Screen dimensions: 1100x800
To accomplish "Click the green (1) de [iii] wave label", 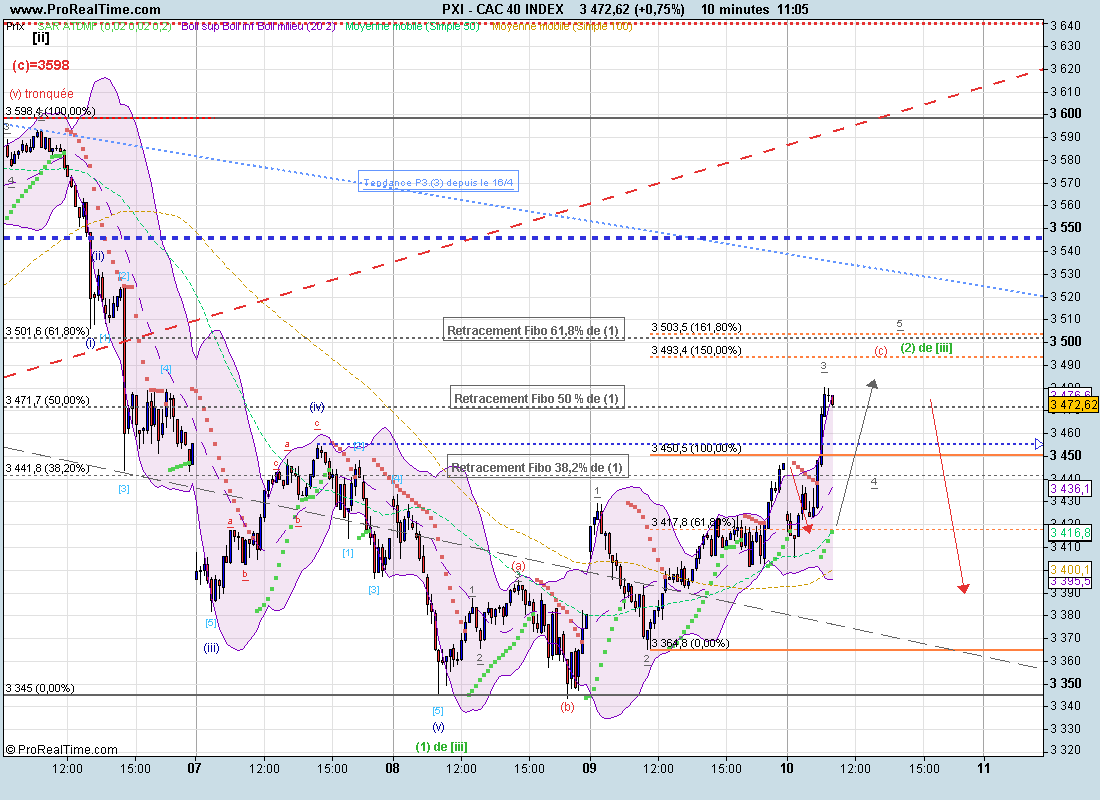I will click(441, 746).
